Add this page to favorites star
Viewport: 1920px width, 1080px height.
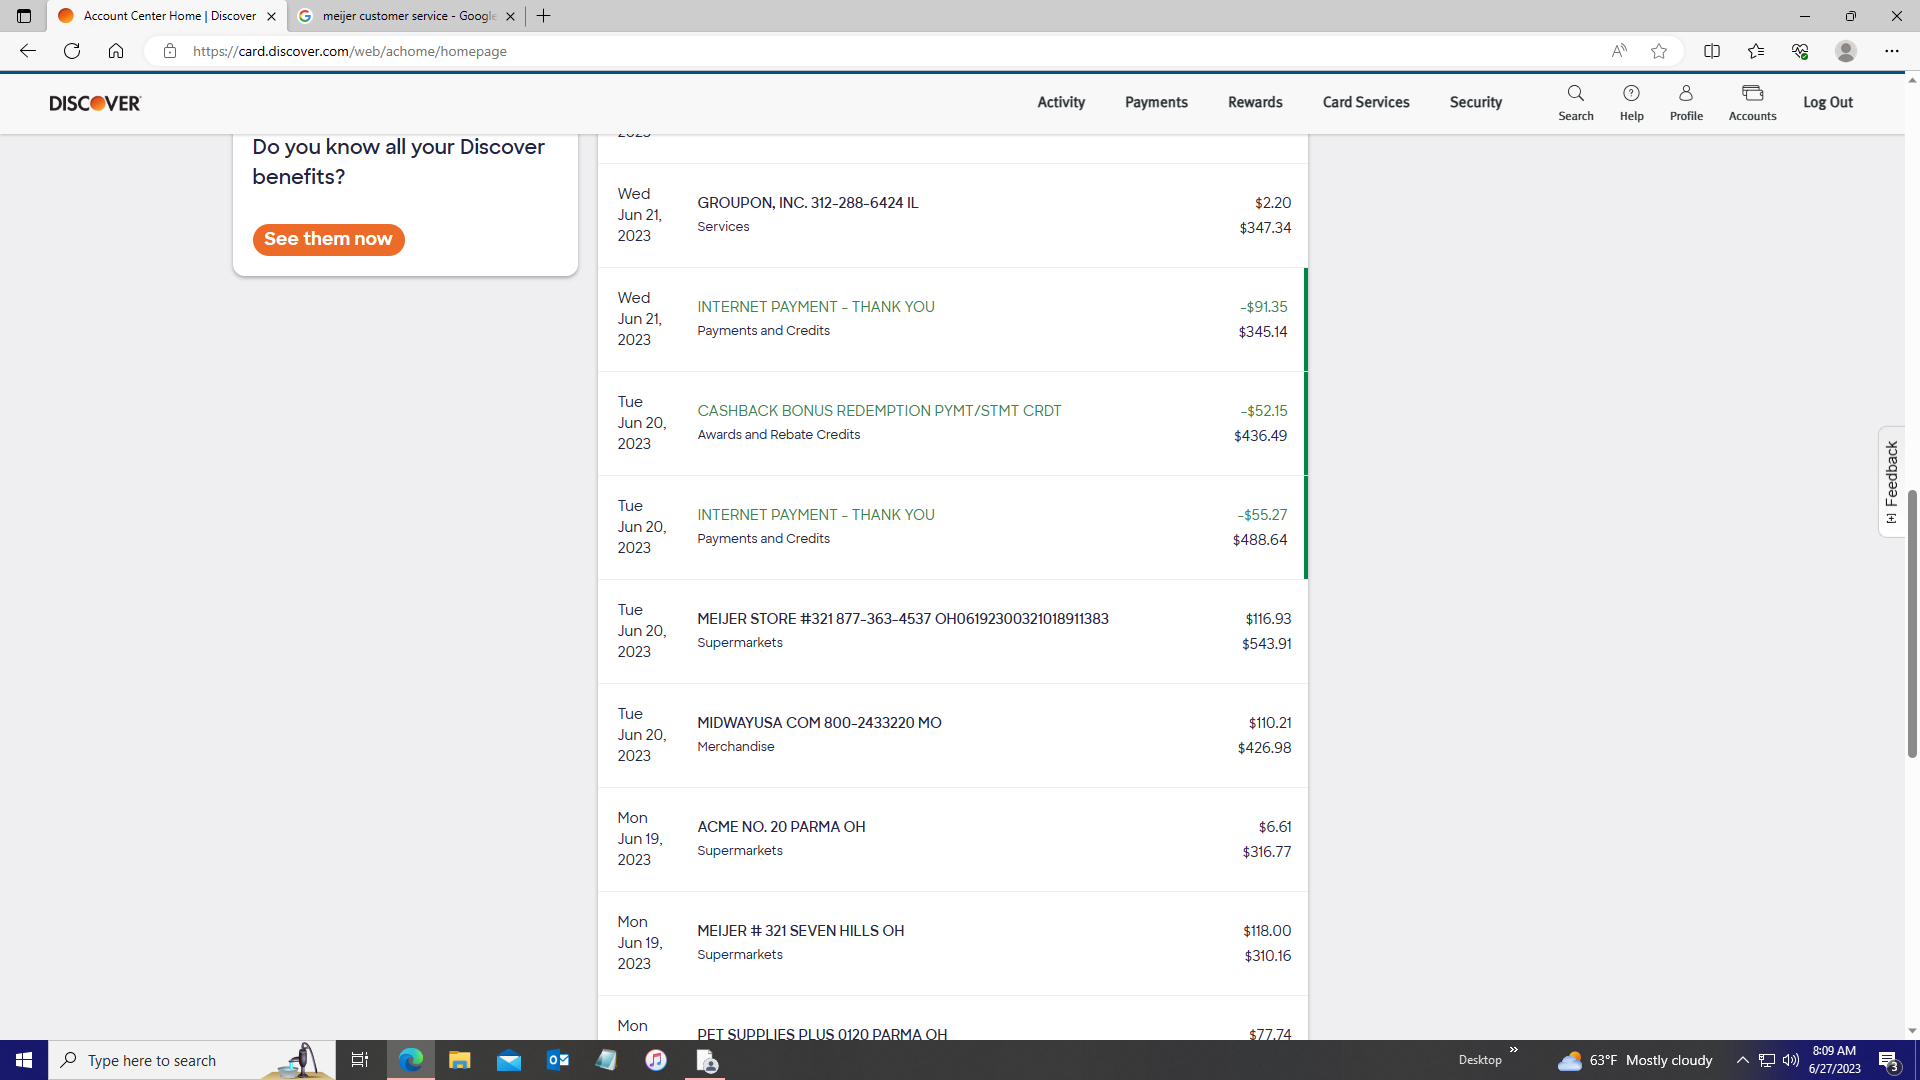(x=1659, y=51)
